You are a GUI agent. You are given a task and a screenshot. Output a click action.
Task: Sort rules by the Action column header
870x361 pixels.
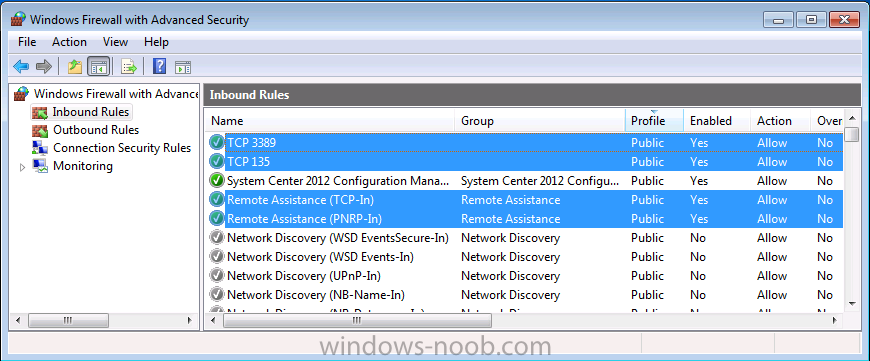pyautogui.click(x=781, y=121)
